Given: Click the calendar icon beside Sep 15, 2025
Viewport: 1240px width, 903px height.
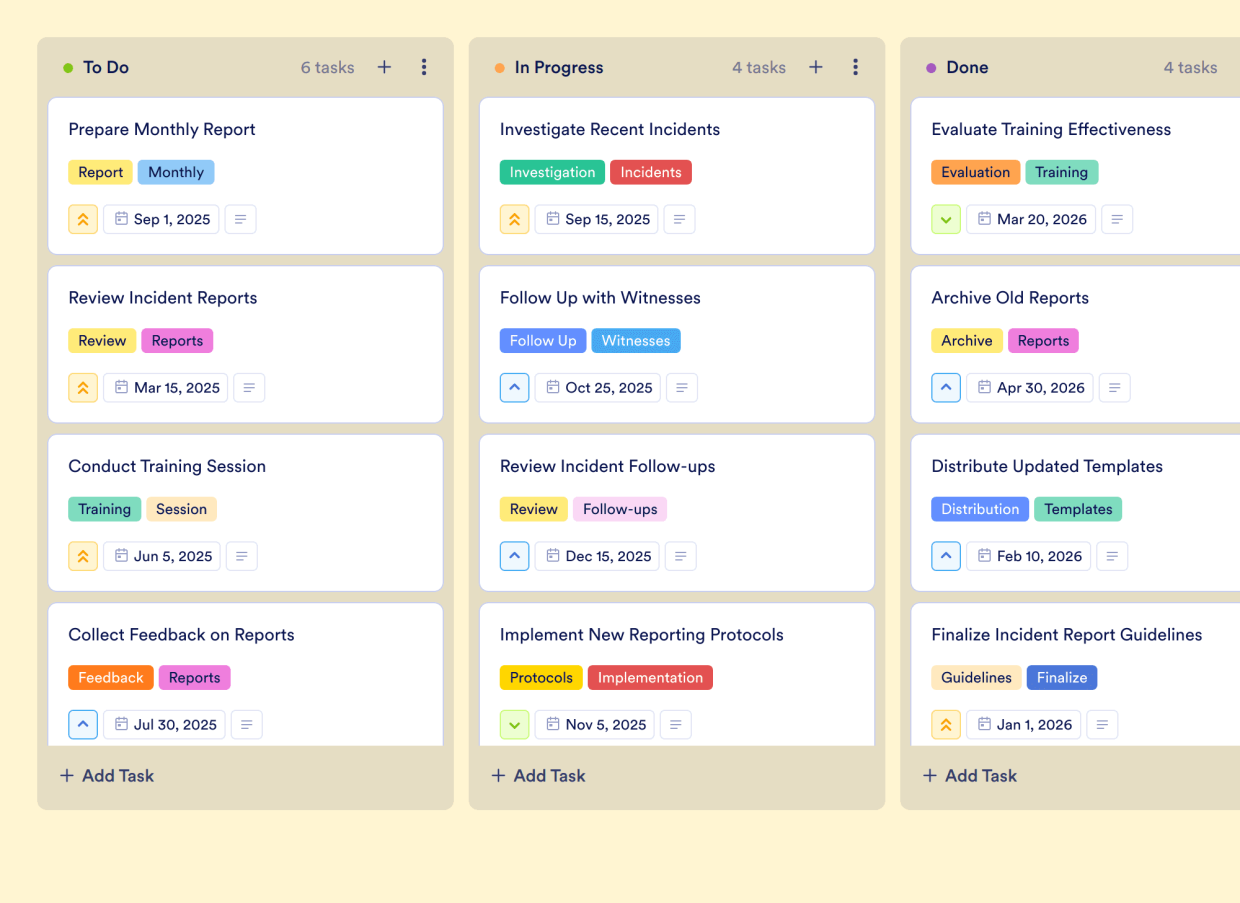Looking at the screenshot, I should pos(552,219).
